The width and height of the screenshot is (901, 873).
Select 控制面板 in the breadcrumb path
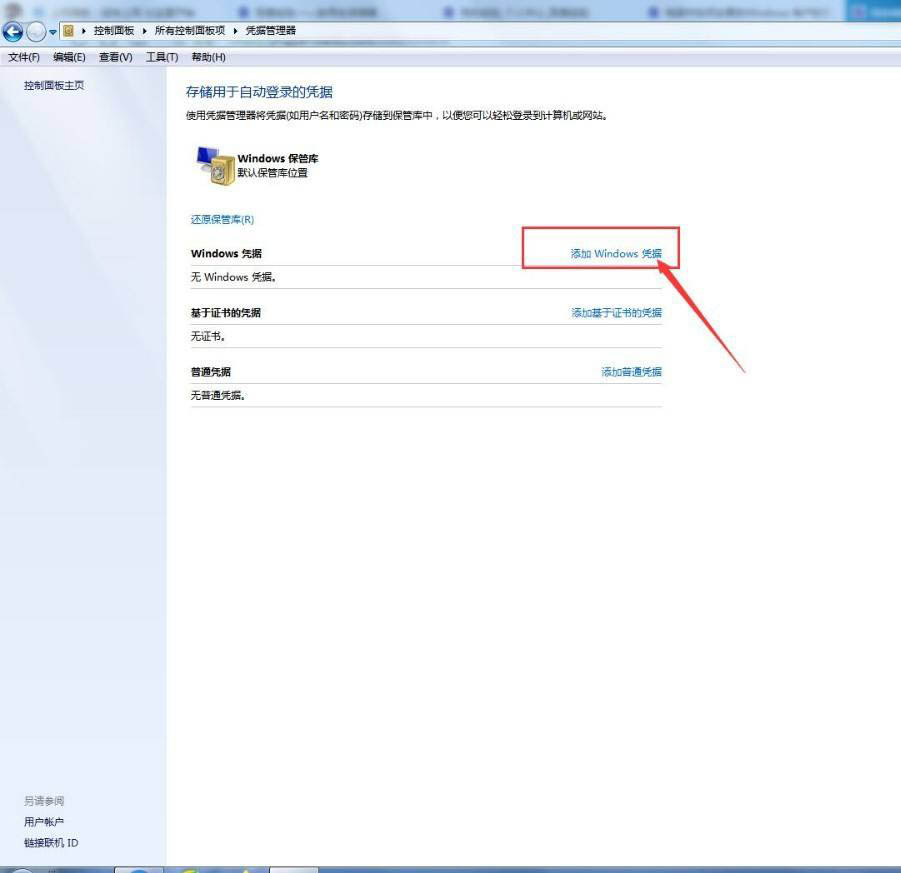(x=114, y=31)
